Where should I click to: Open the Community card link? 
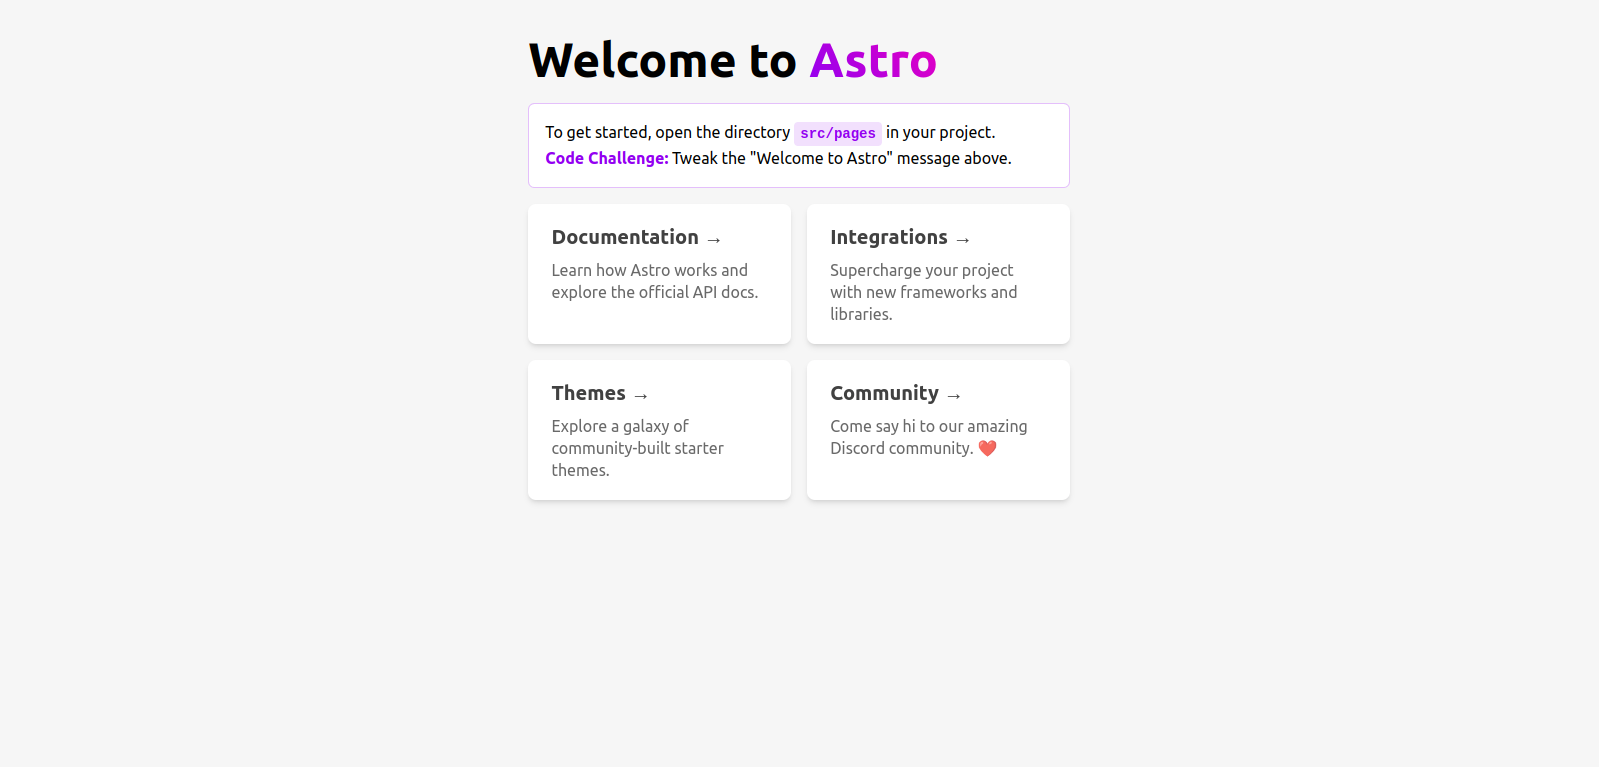click(x=938, y=430)
